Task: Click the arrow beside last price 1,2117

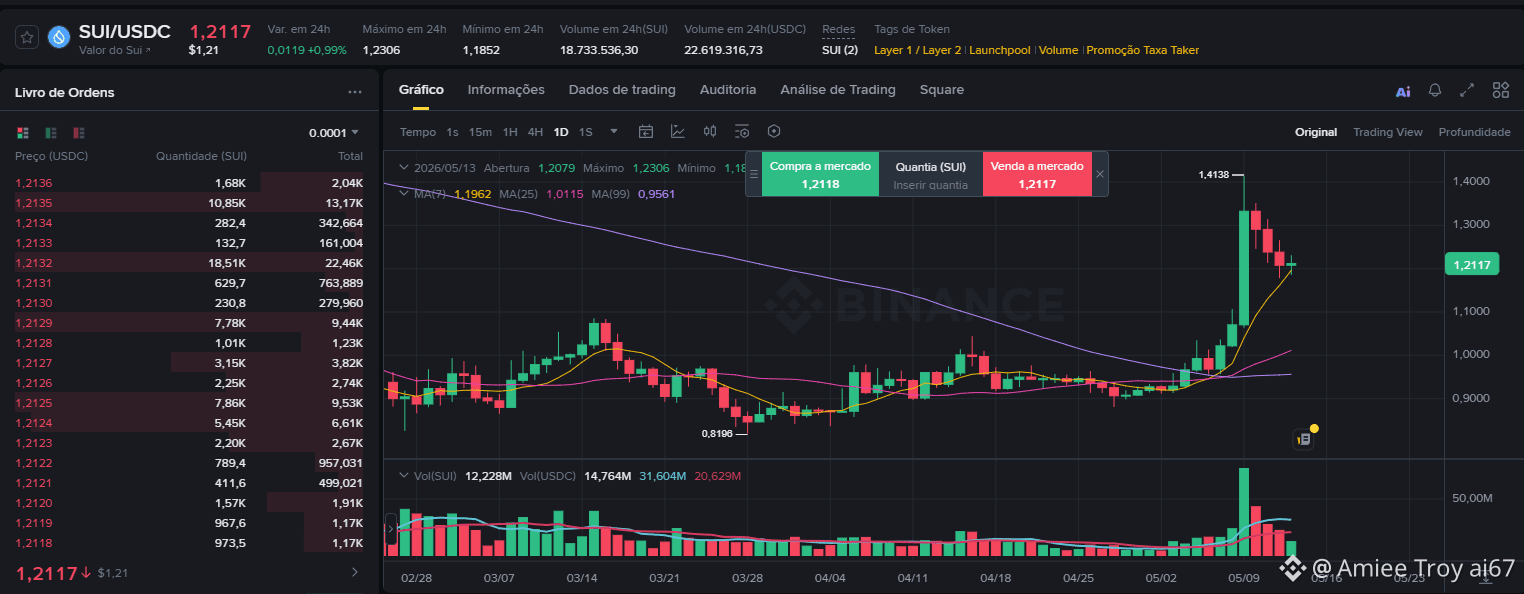Action: [87, 573]
